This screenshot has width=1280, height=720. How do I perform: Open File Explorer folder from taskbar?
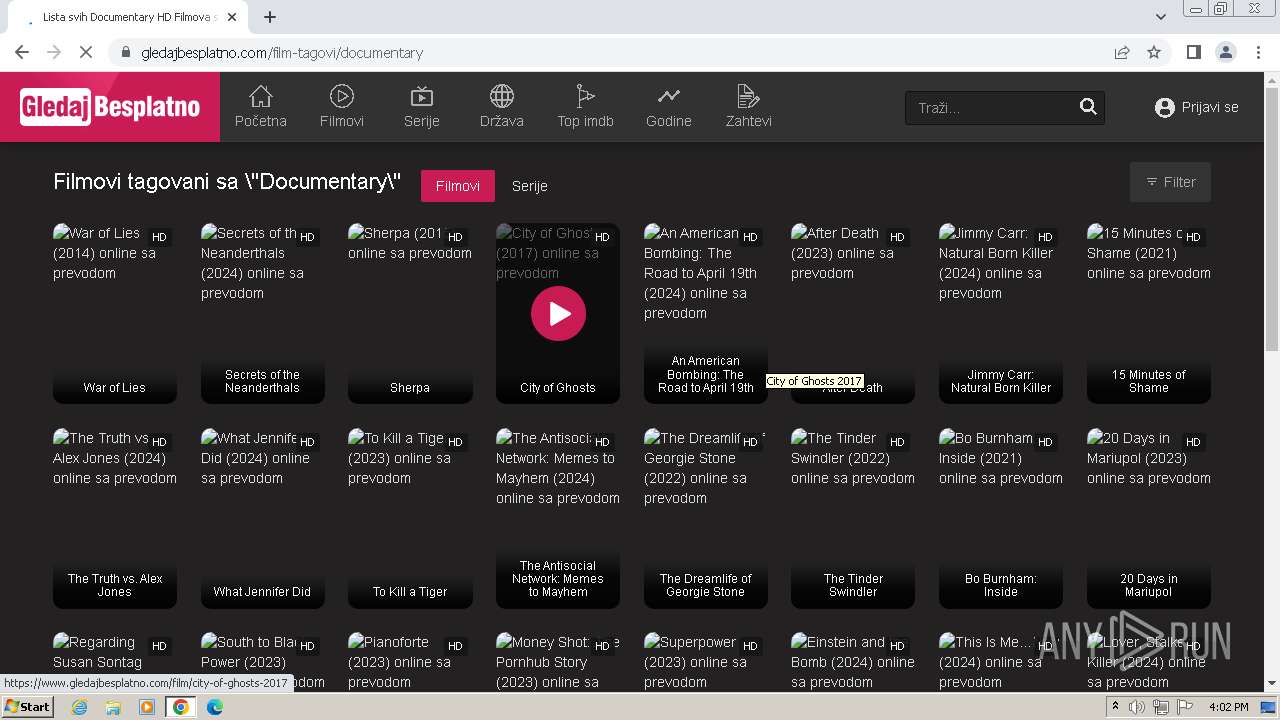tap(113, 707)
